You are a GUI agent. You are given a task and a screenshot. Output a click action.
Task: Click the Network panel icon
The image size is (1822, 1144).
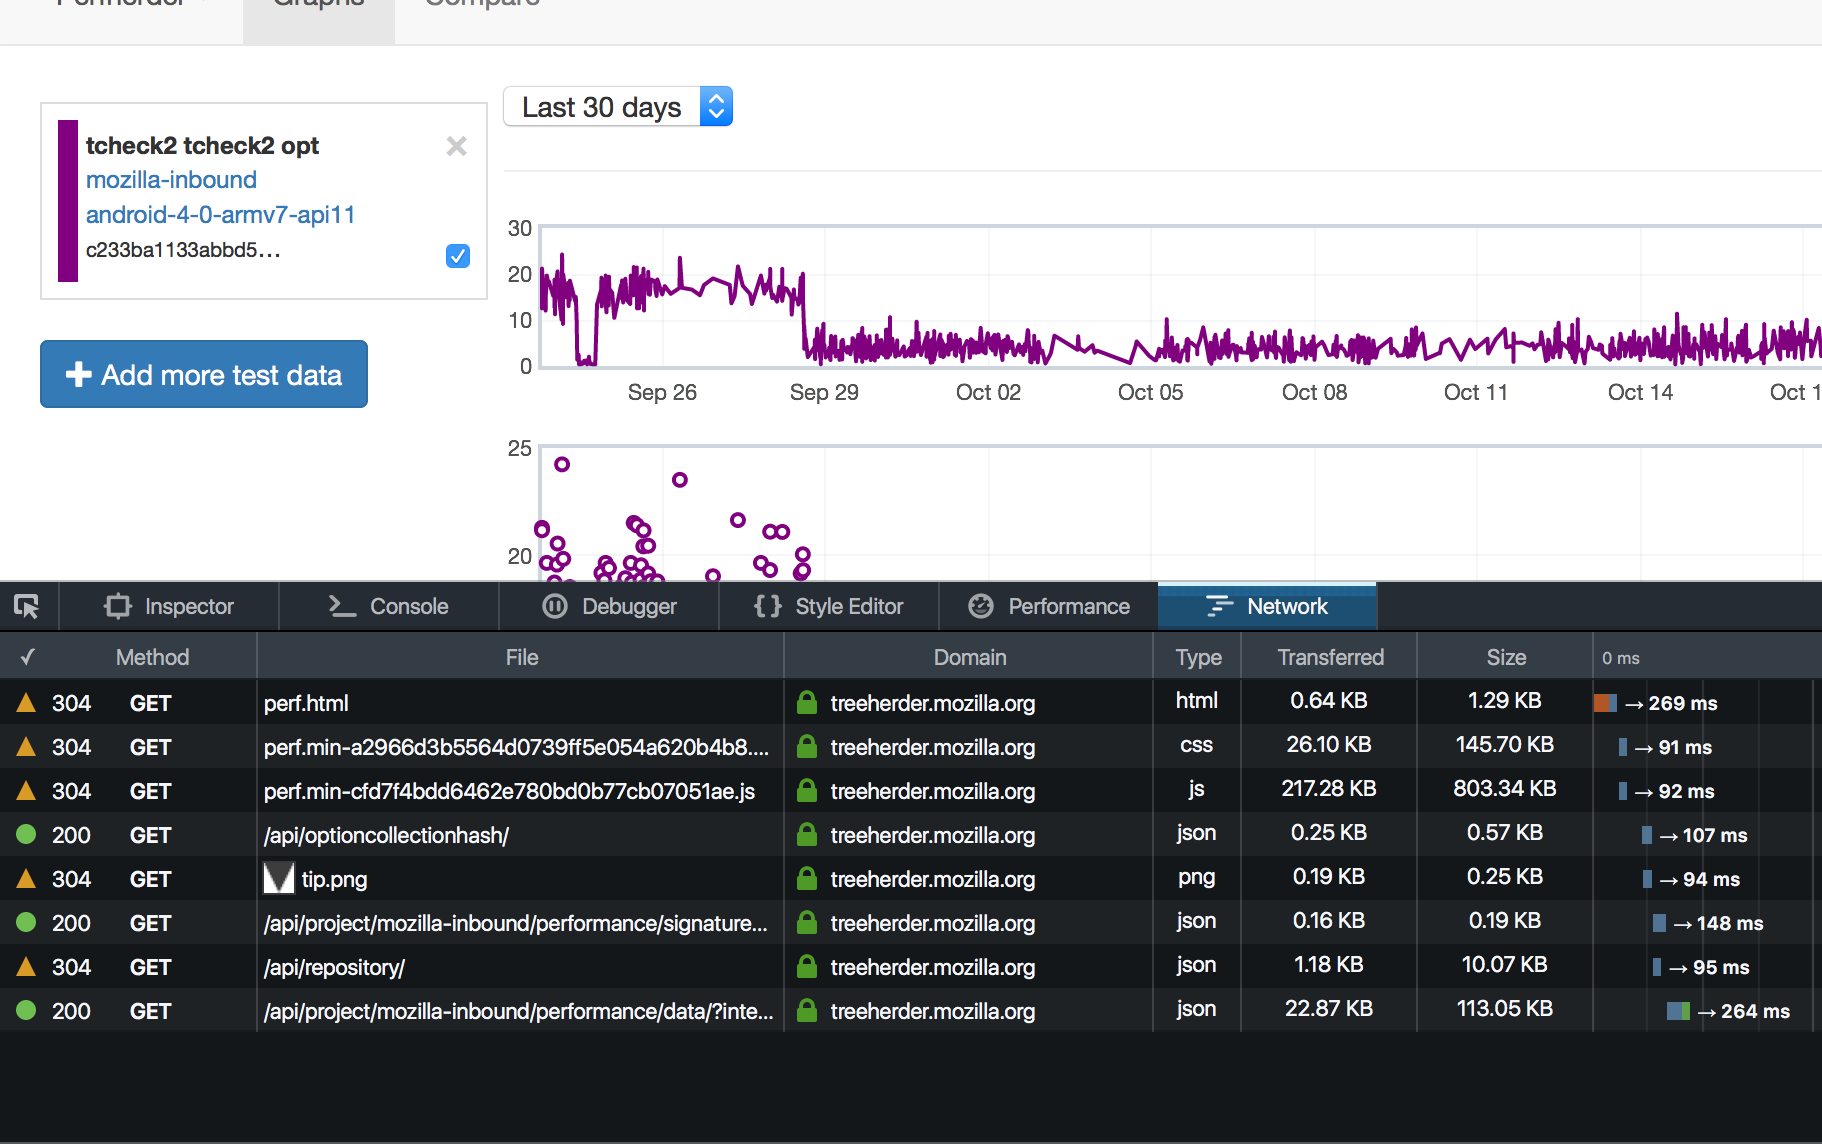1219,606
